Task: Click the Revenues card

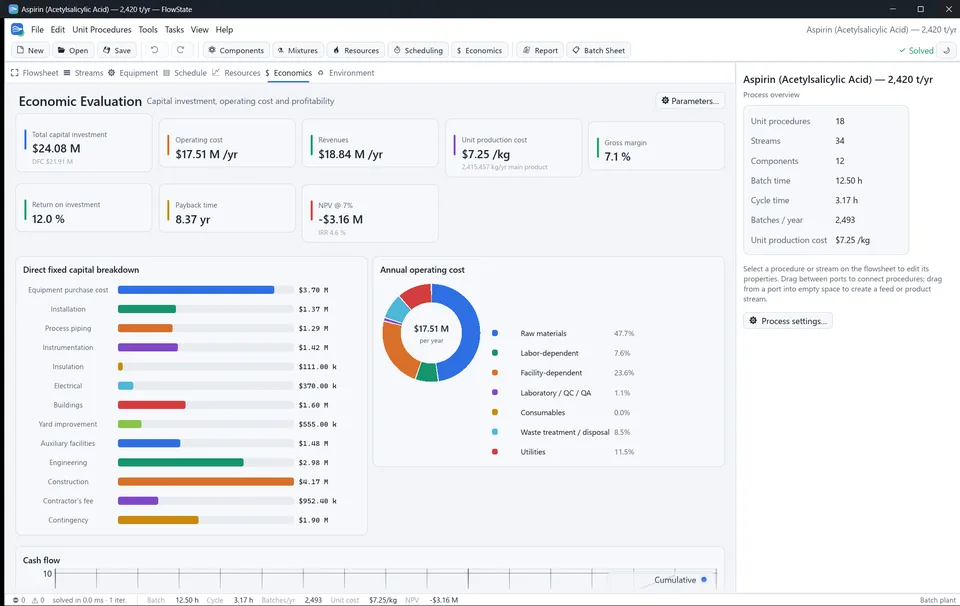Action: pos(370,143)
